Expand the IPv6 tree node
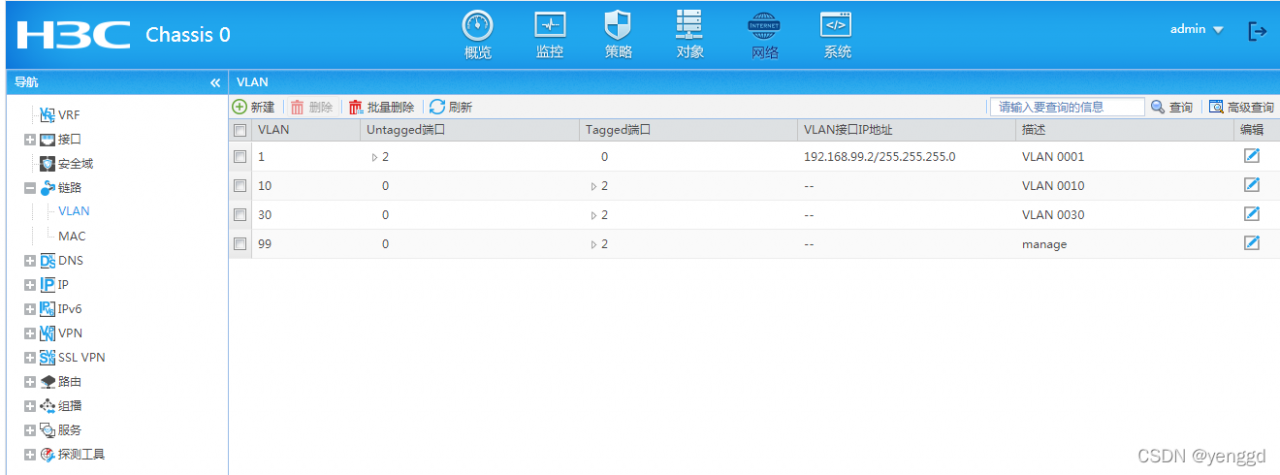 coord(30,309)
